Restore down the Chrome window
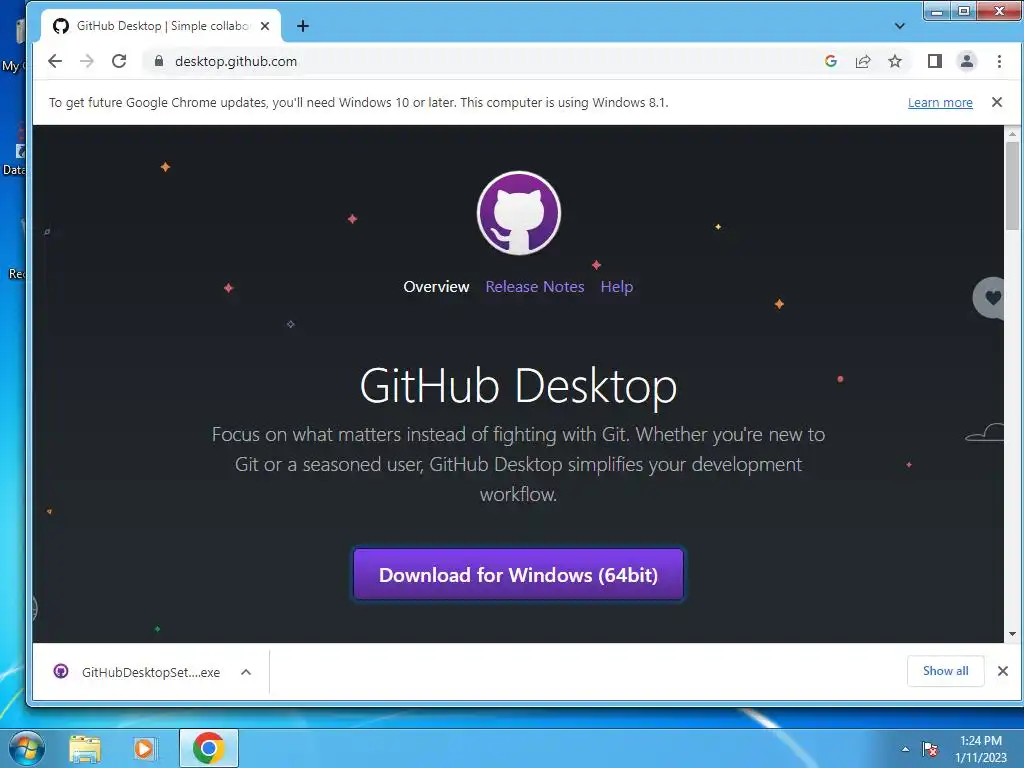Screen dimensions: 1024x768 [963, 11]
